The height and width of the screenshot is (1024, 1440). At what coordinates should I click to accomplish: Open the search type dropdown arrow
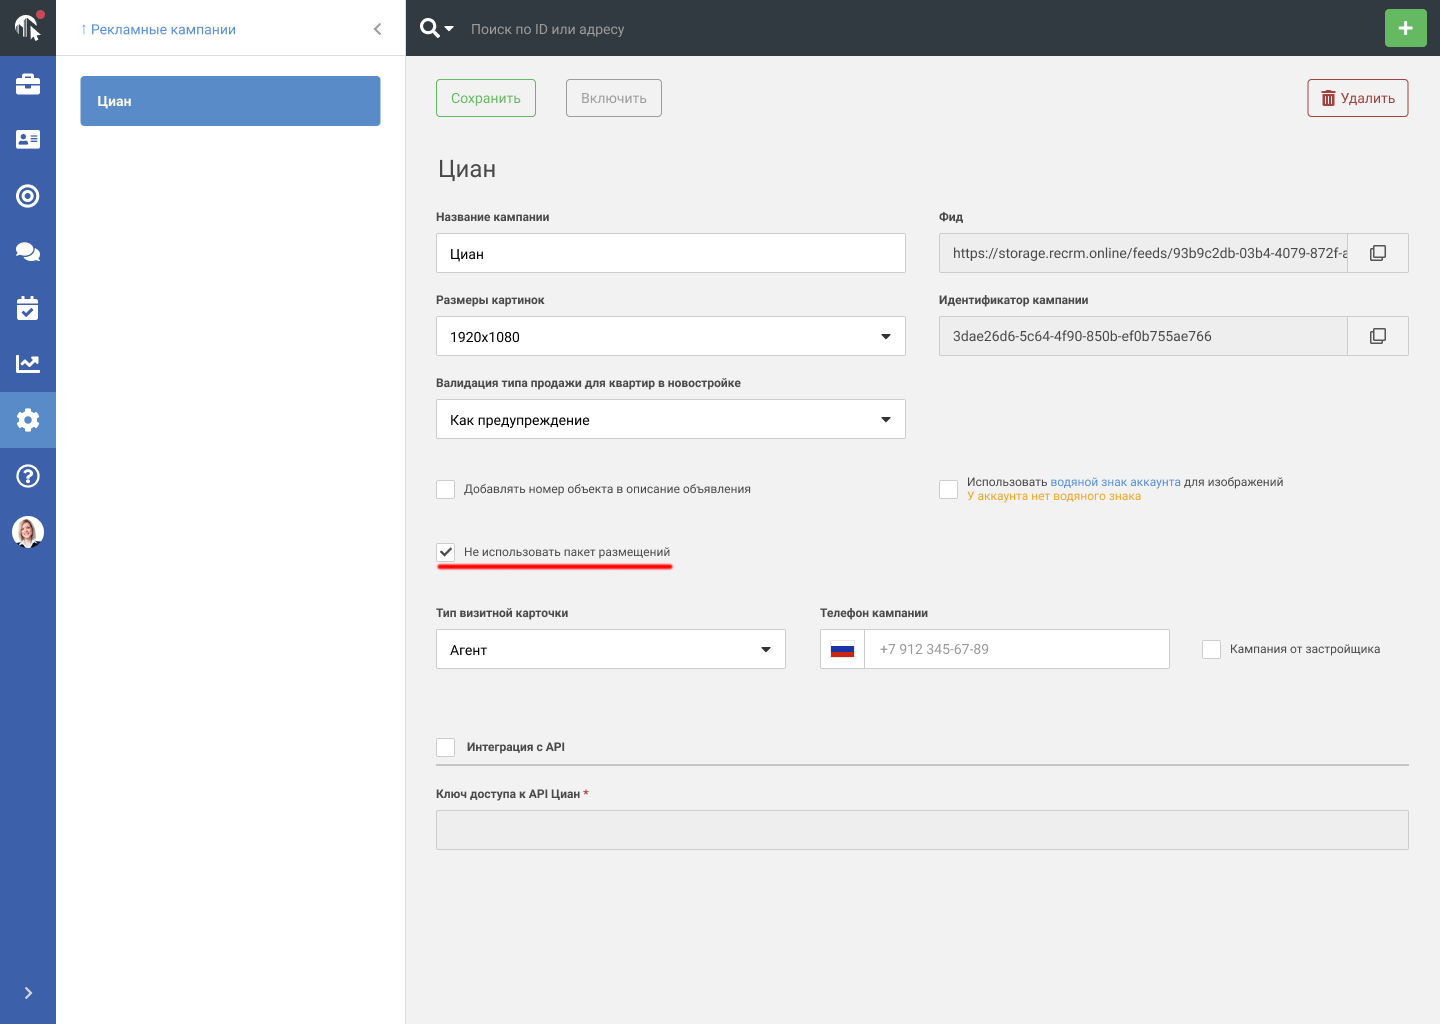[449, 29]
